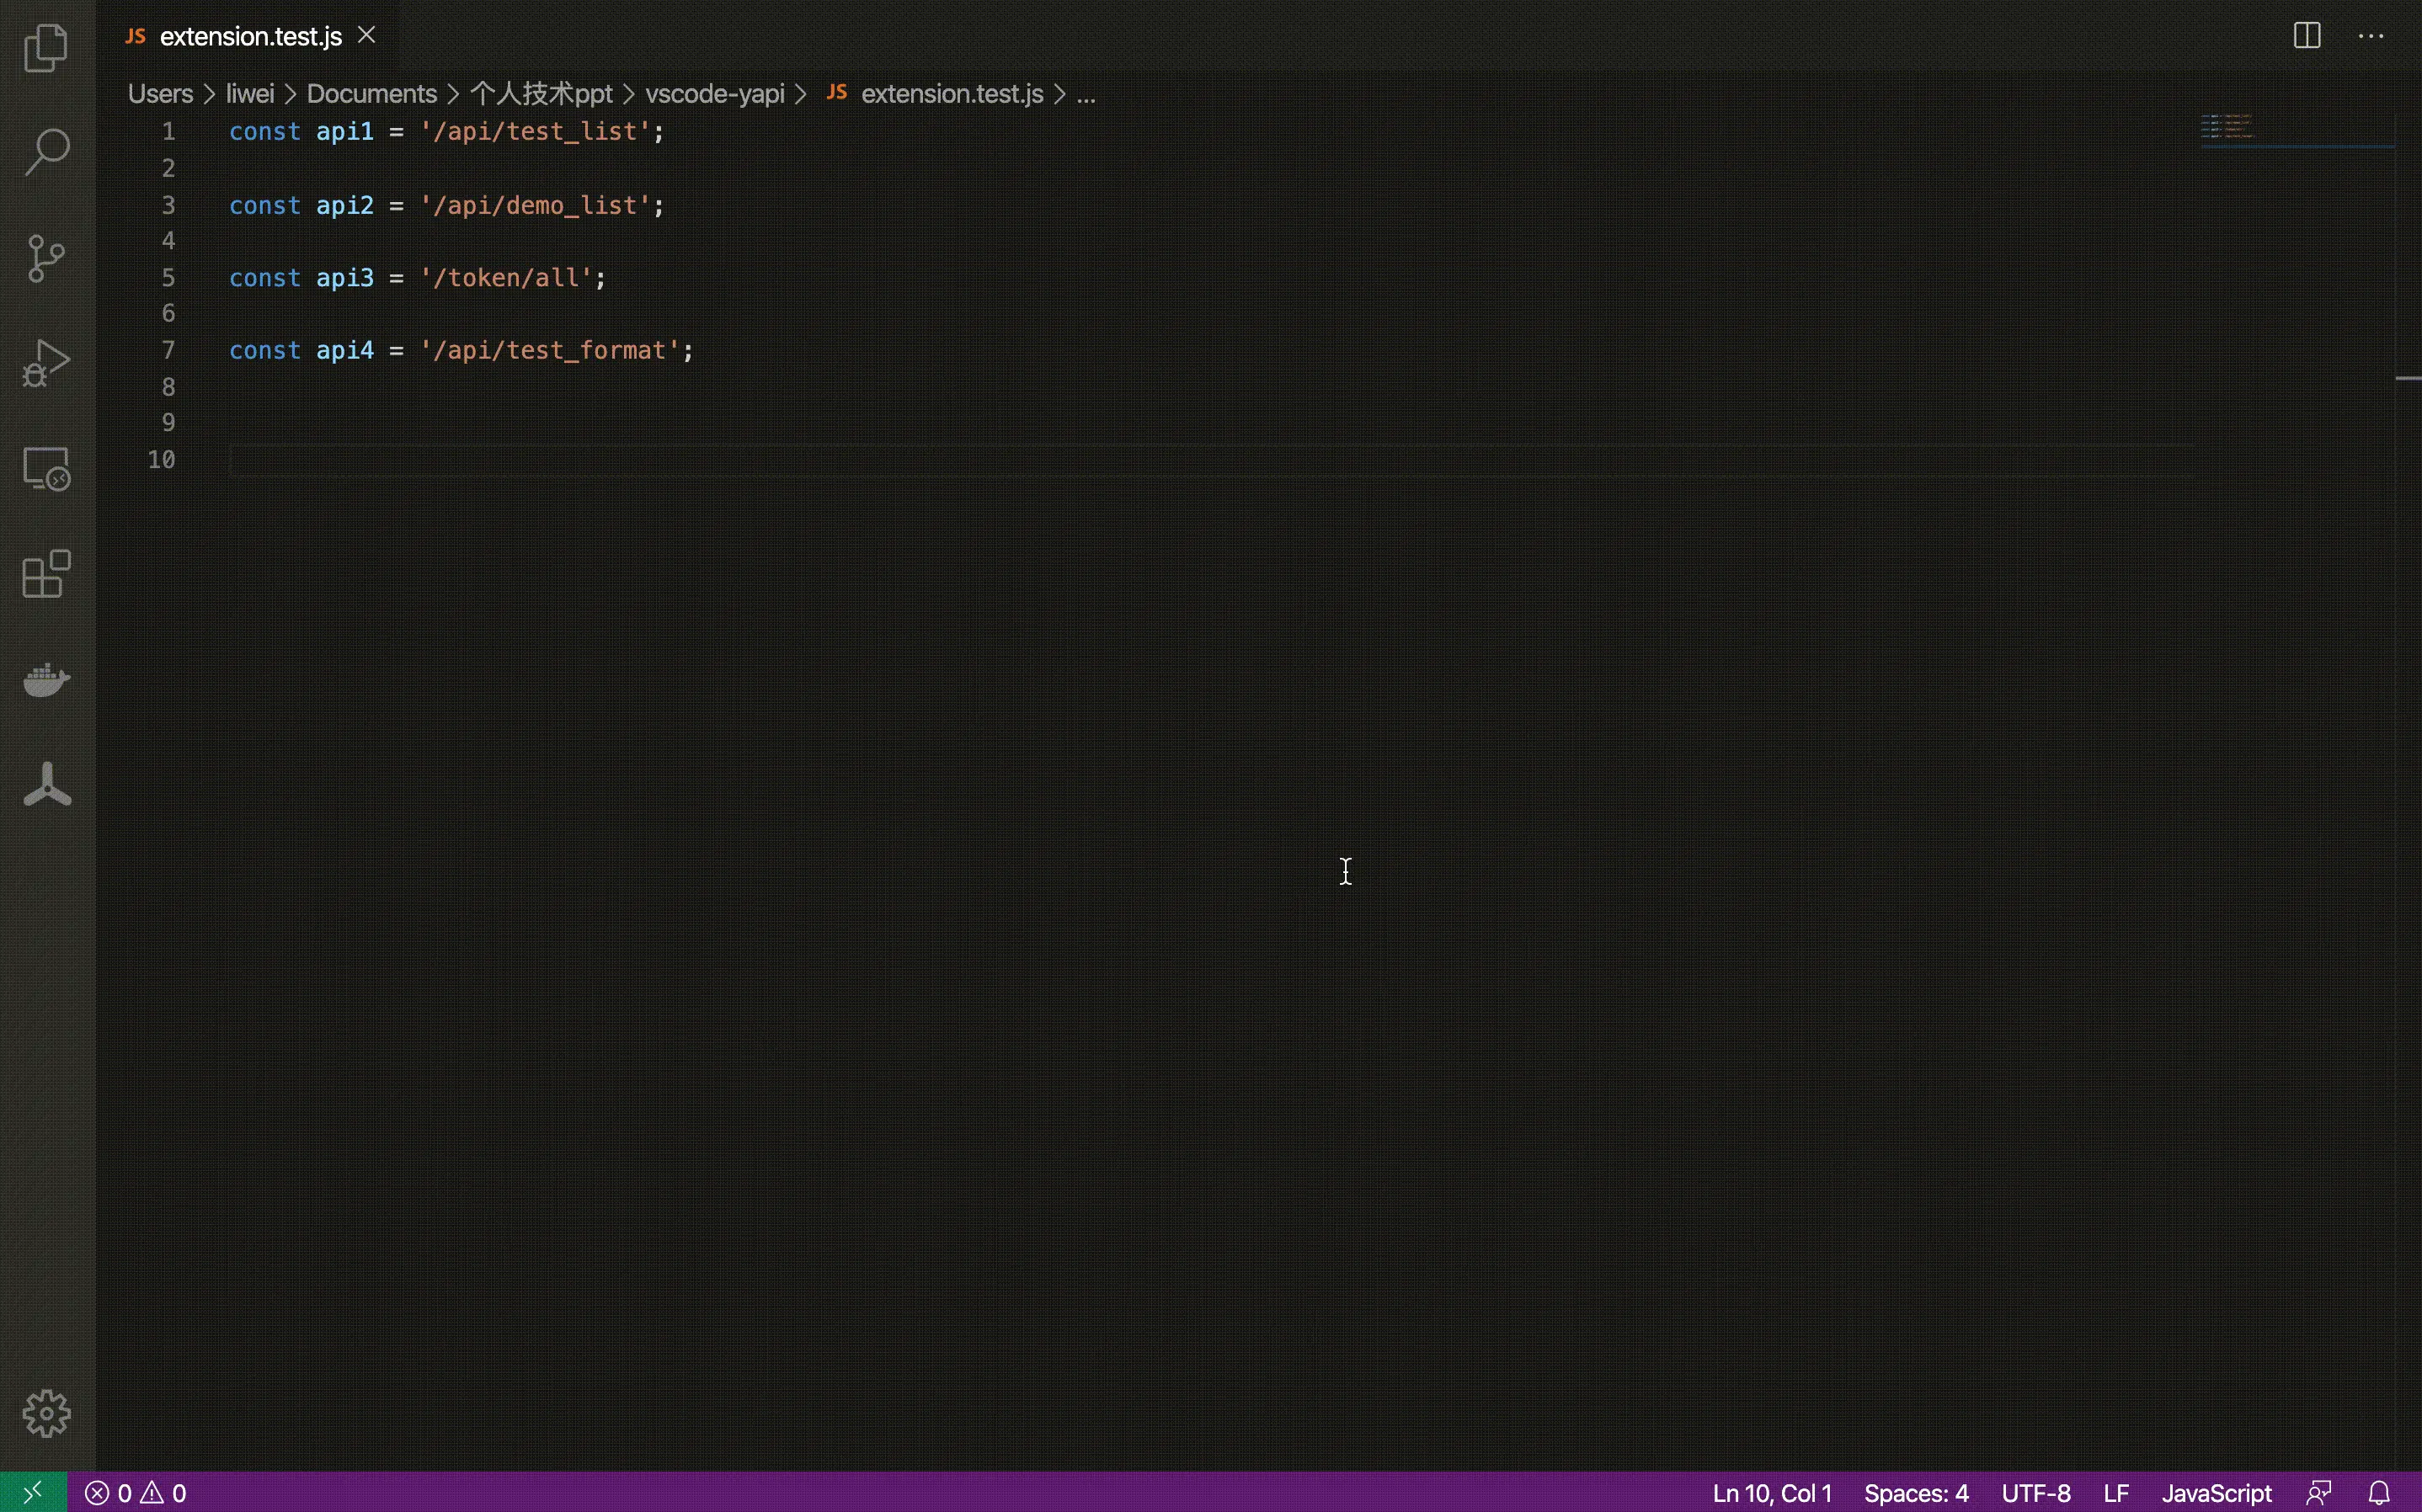Click the errors and warnings count

pyautogui.click(x=136, y=1493)
